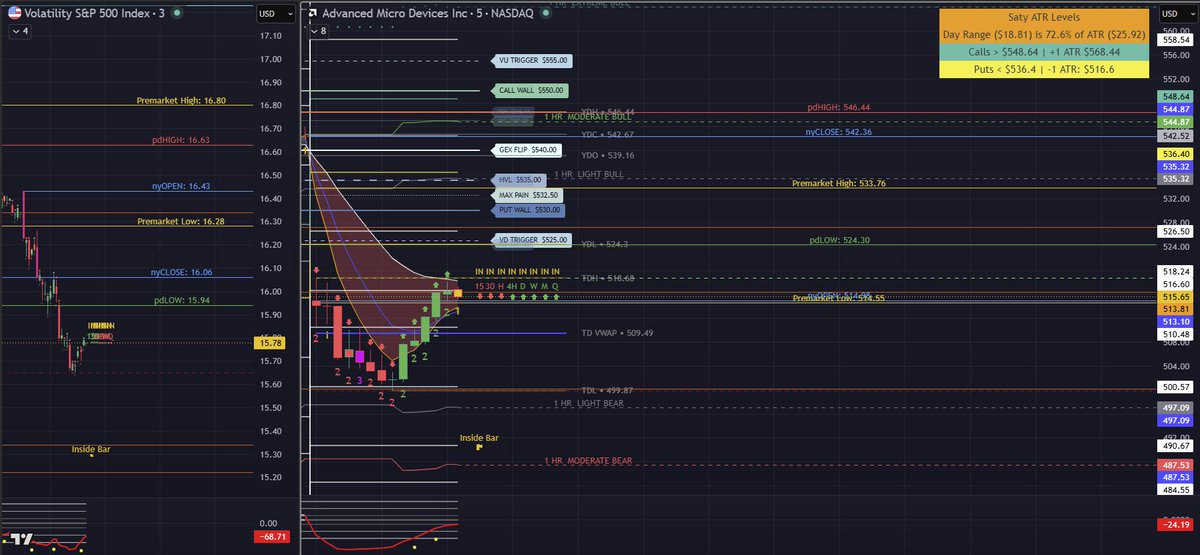
Task: Click Inside Bar label on AMD chart
Action: pyautogui.click(x=479, y=438)
